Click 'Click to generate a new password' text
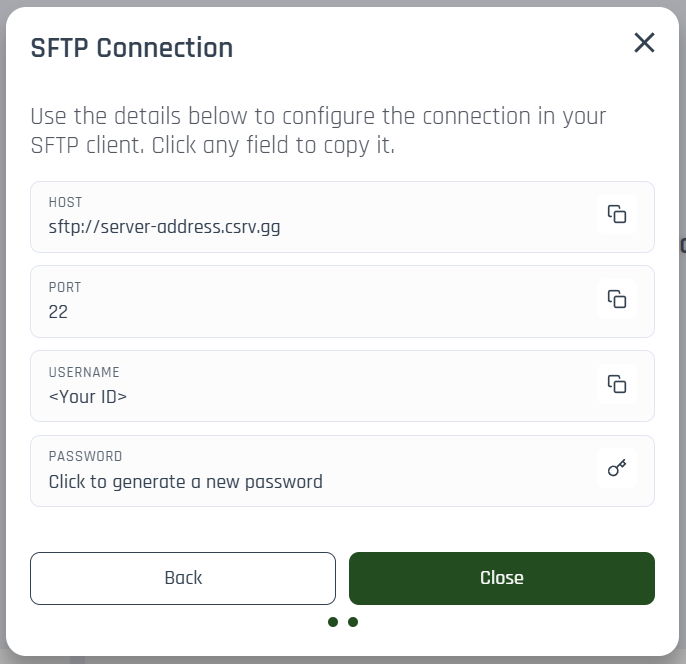The height and width of the screenshot is (664, 686). coord(185,482)
